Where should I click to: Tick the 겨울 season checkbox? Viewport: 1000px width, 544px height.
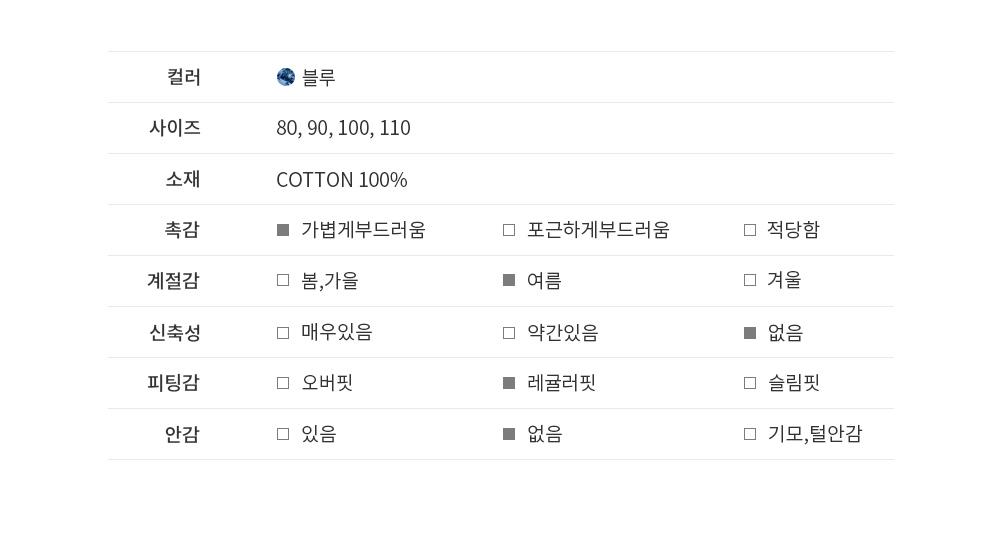tap(750, 281)
